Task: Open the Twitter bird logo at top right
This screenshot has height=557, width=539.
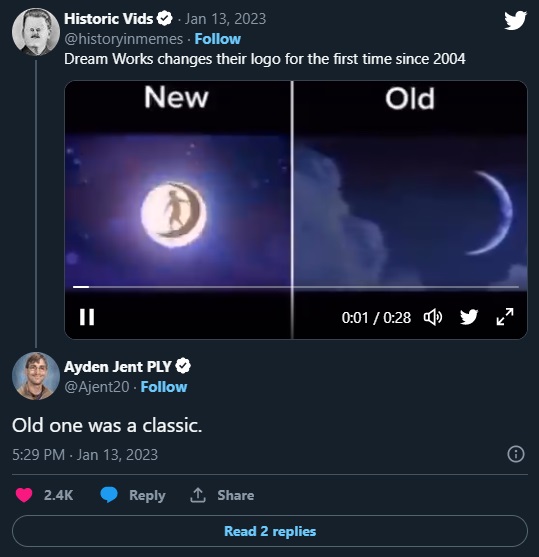Action: tap(515, 20)
